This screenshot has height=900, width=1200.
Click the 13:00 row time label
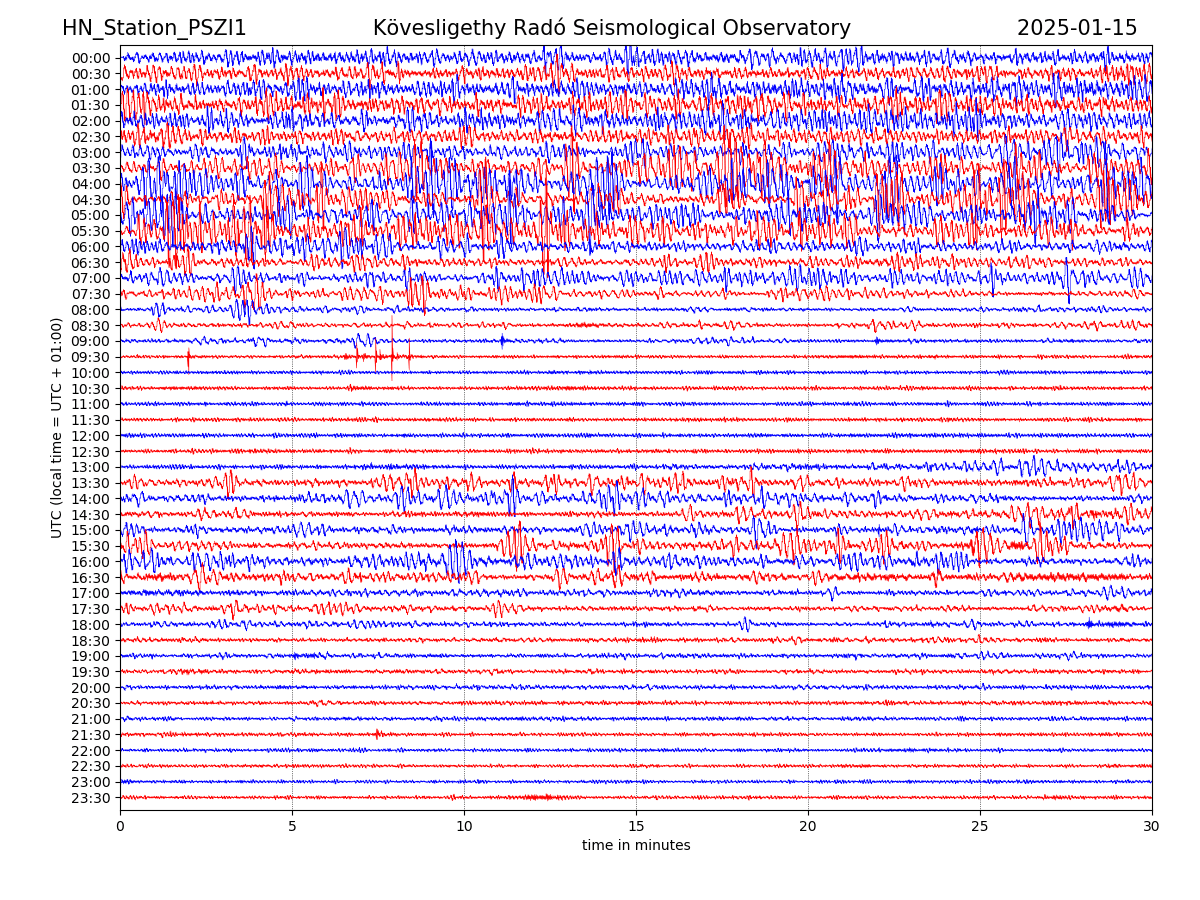pos(90,467)
